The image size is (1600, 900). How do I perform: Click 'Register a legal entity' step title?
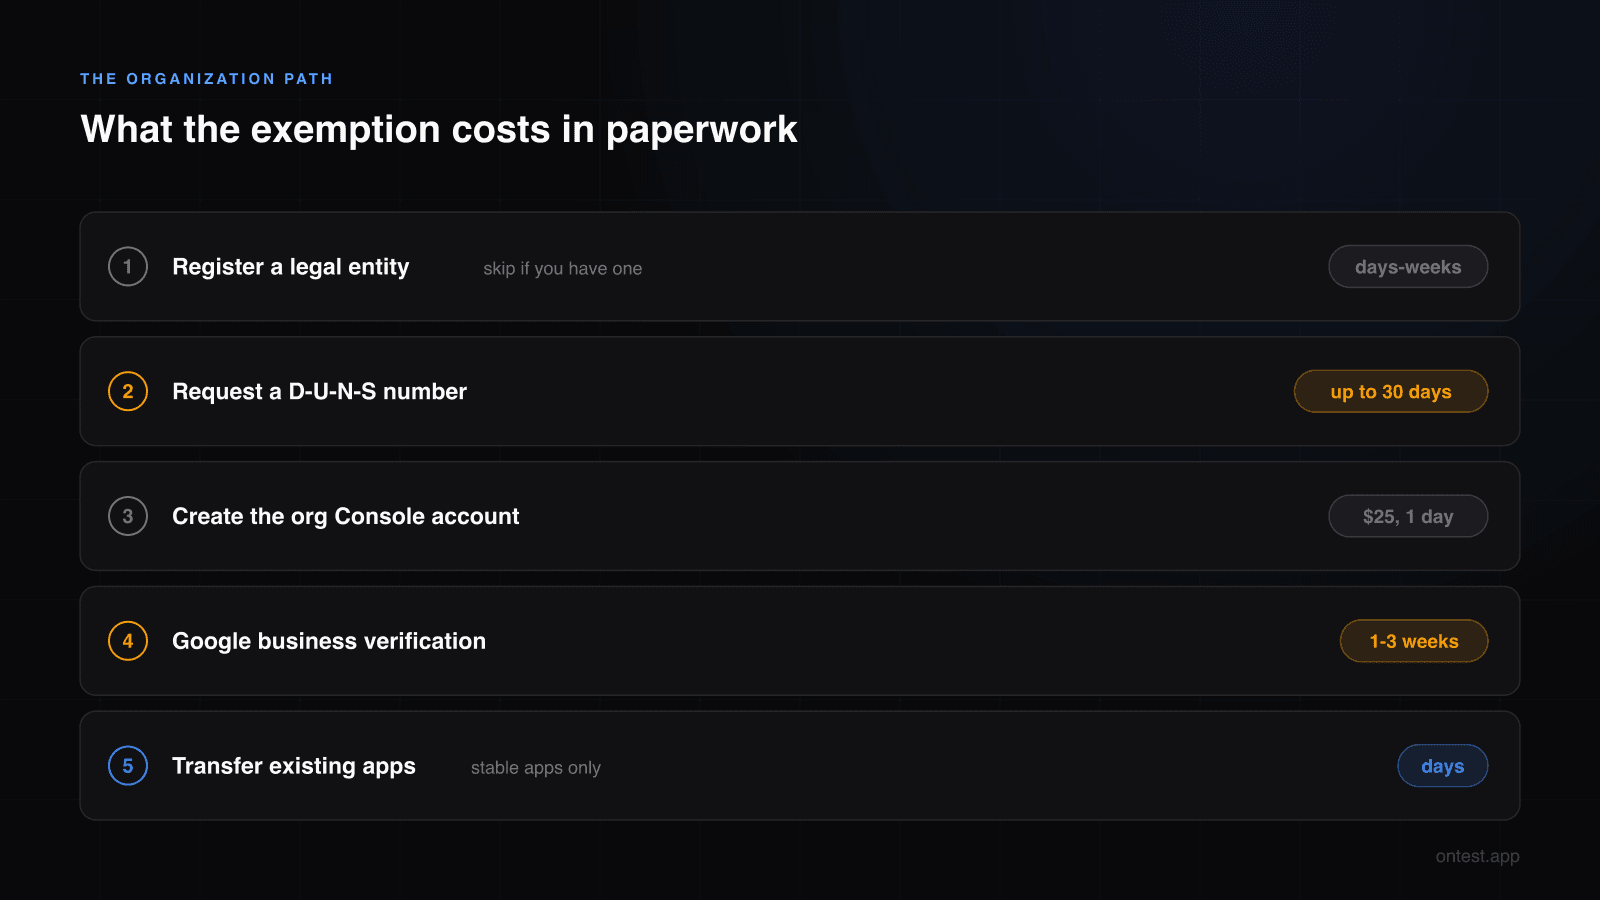[x=291, y=267]
